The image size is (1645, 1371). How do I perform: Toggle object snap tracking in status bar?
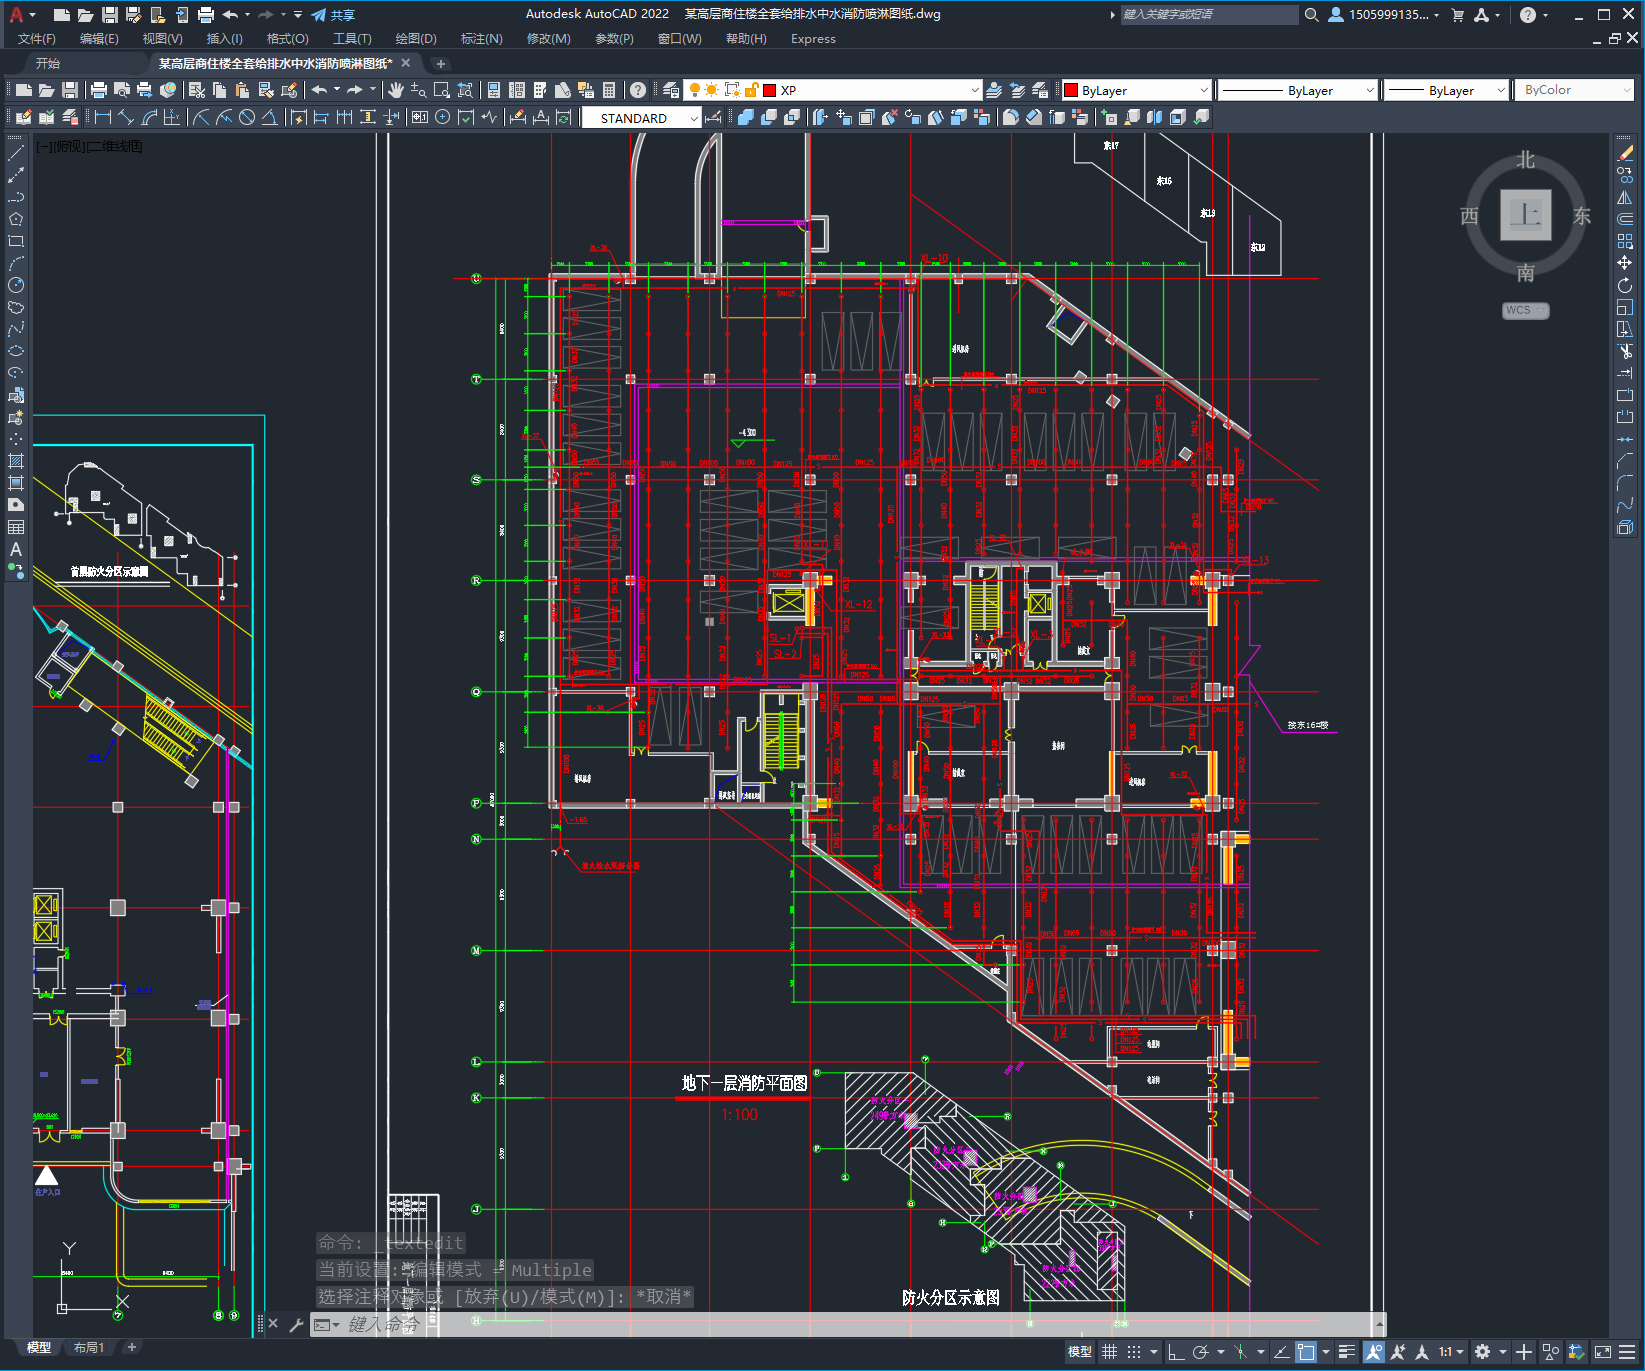pyautogui.click(x=1281, y=1352)
